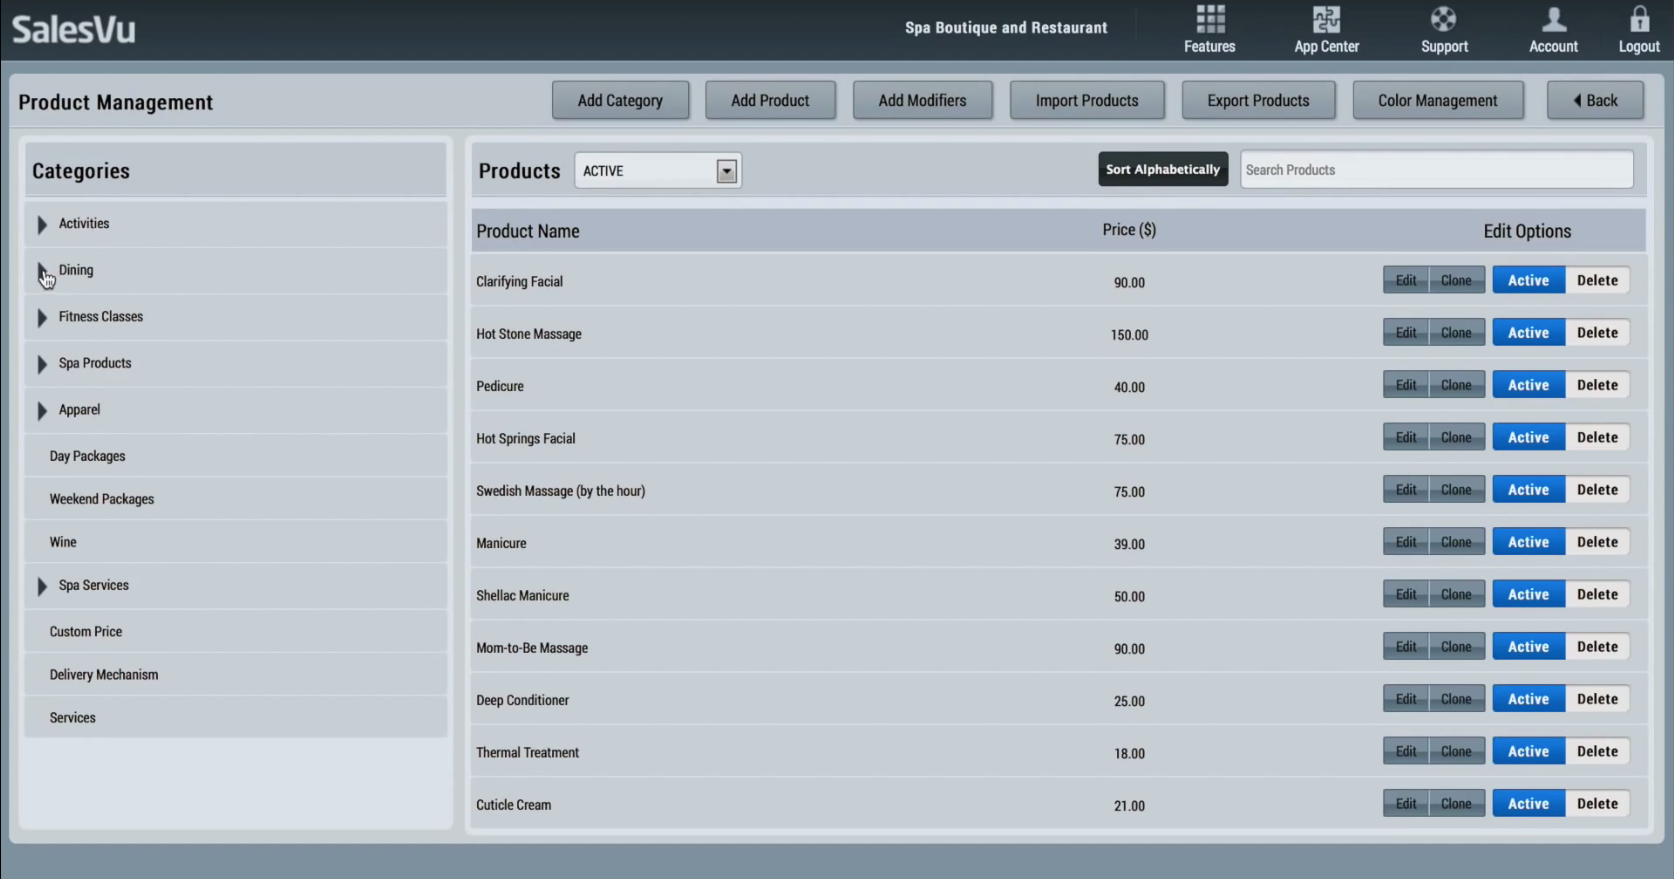Expand the Spa Services category arrow
The image size is (1674, 879).
42,587
